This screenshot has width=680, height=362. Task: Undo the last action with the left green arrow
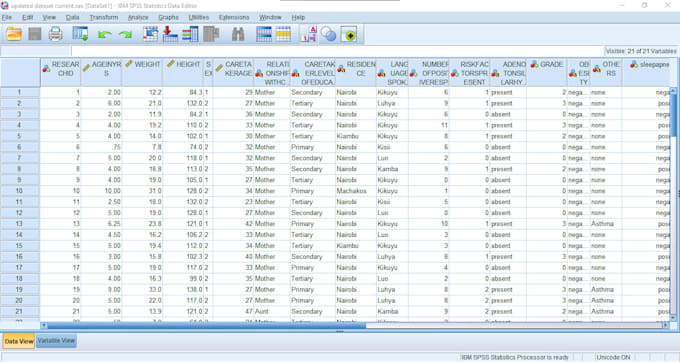[x=104, y=34]
